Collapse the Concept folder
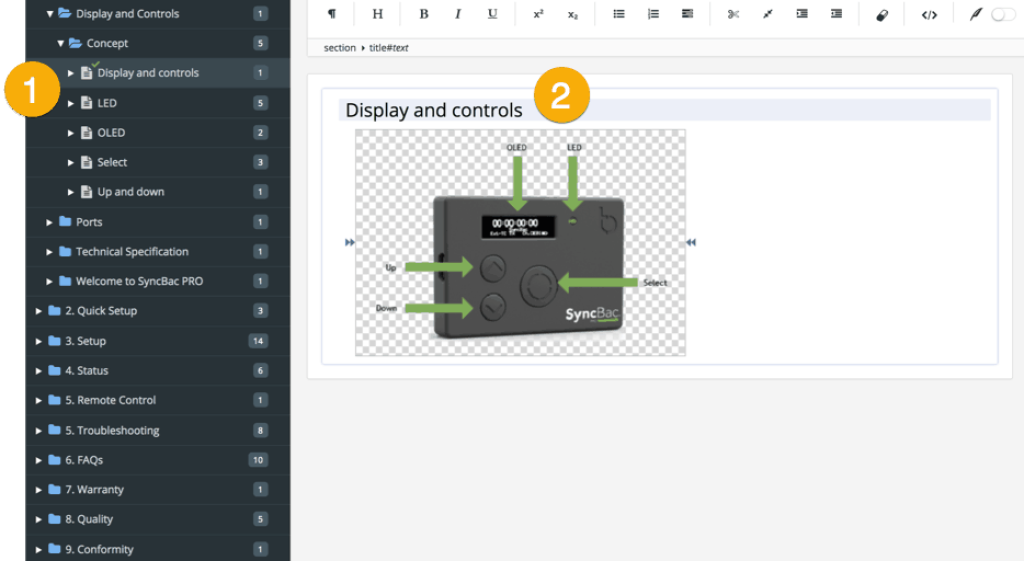Screen dimensions: 1024x561 point(61,44)
